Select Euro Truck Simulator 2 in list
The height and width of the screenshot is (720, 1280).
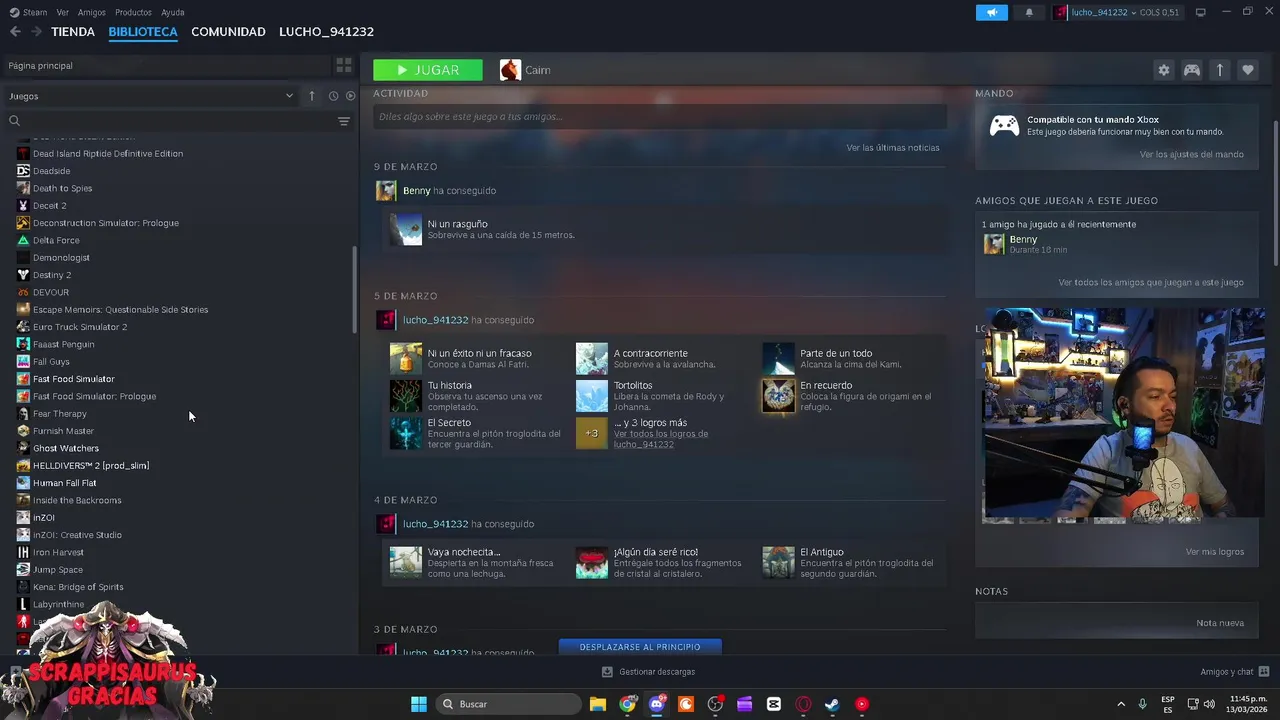tap(80, 327)
